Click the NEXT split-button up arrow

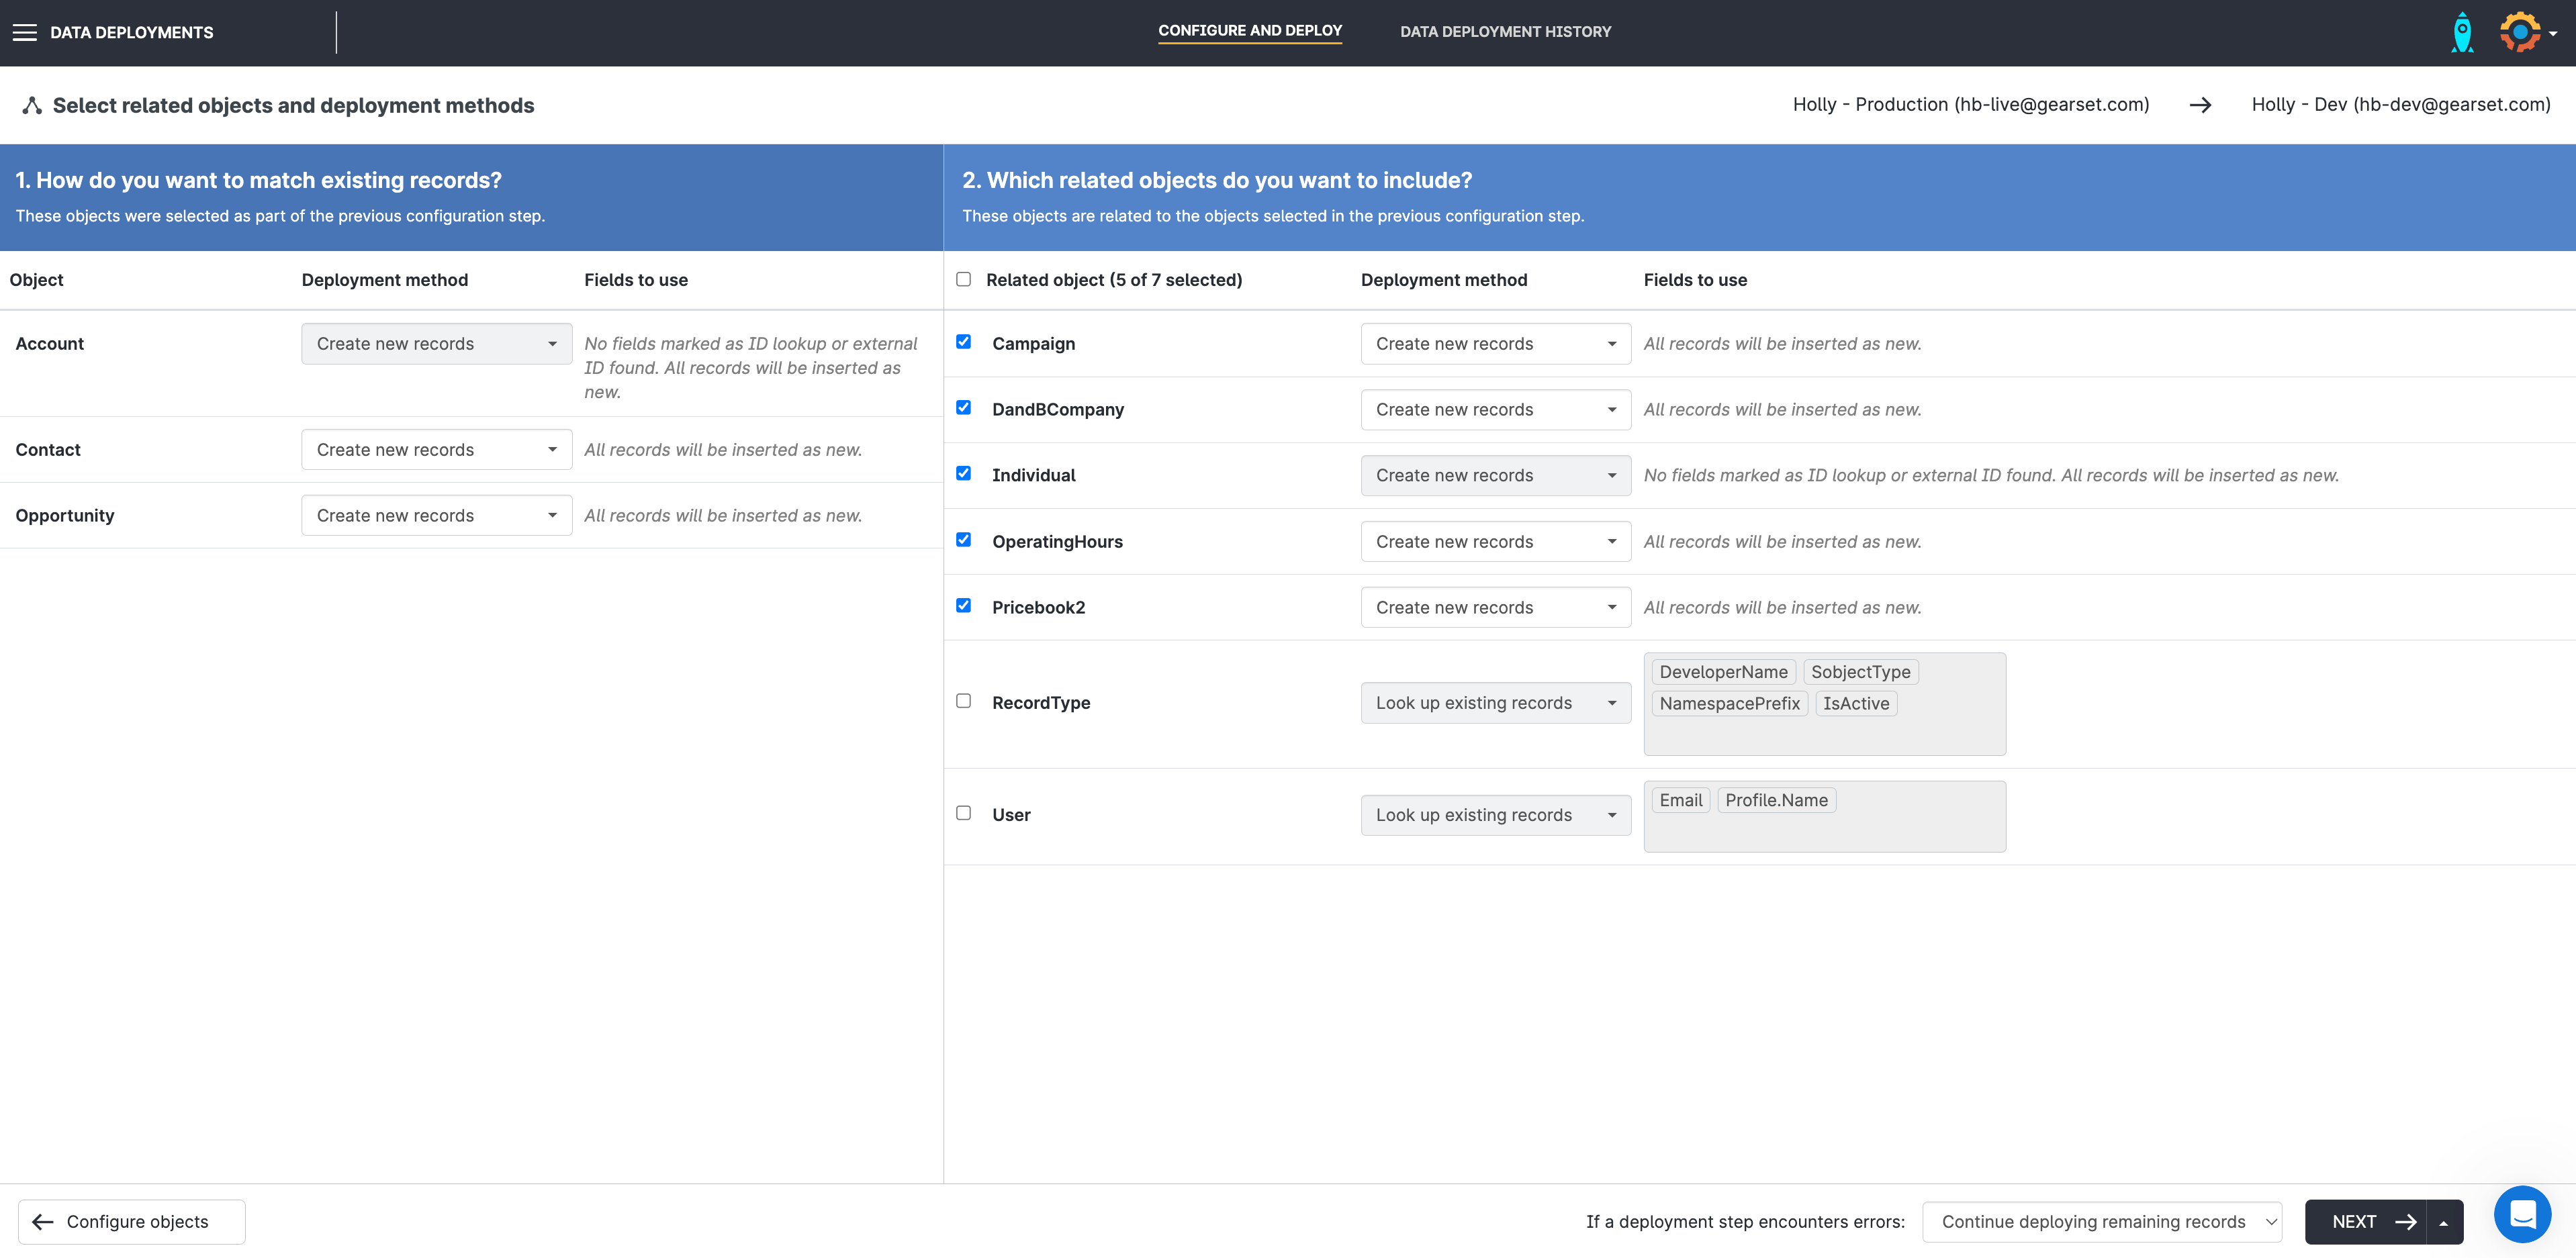pos(2444,1222)
